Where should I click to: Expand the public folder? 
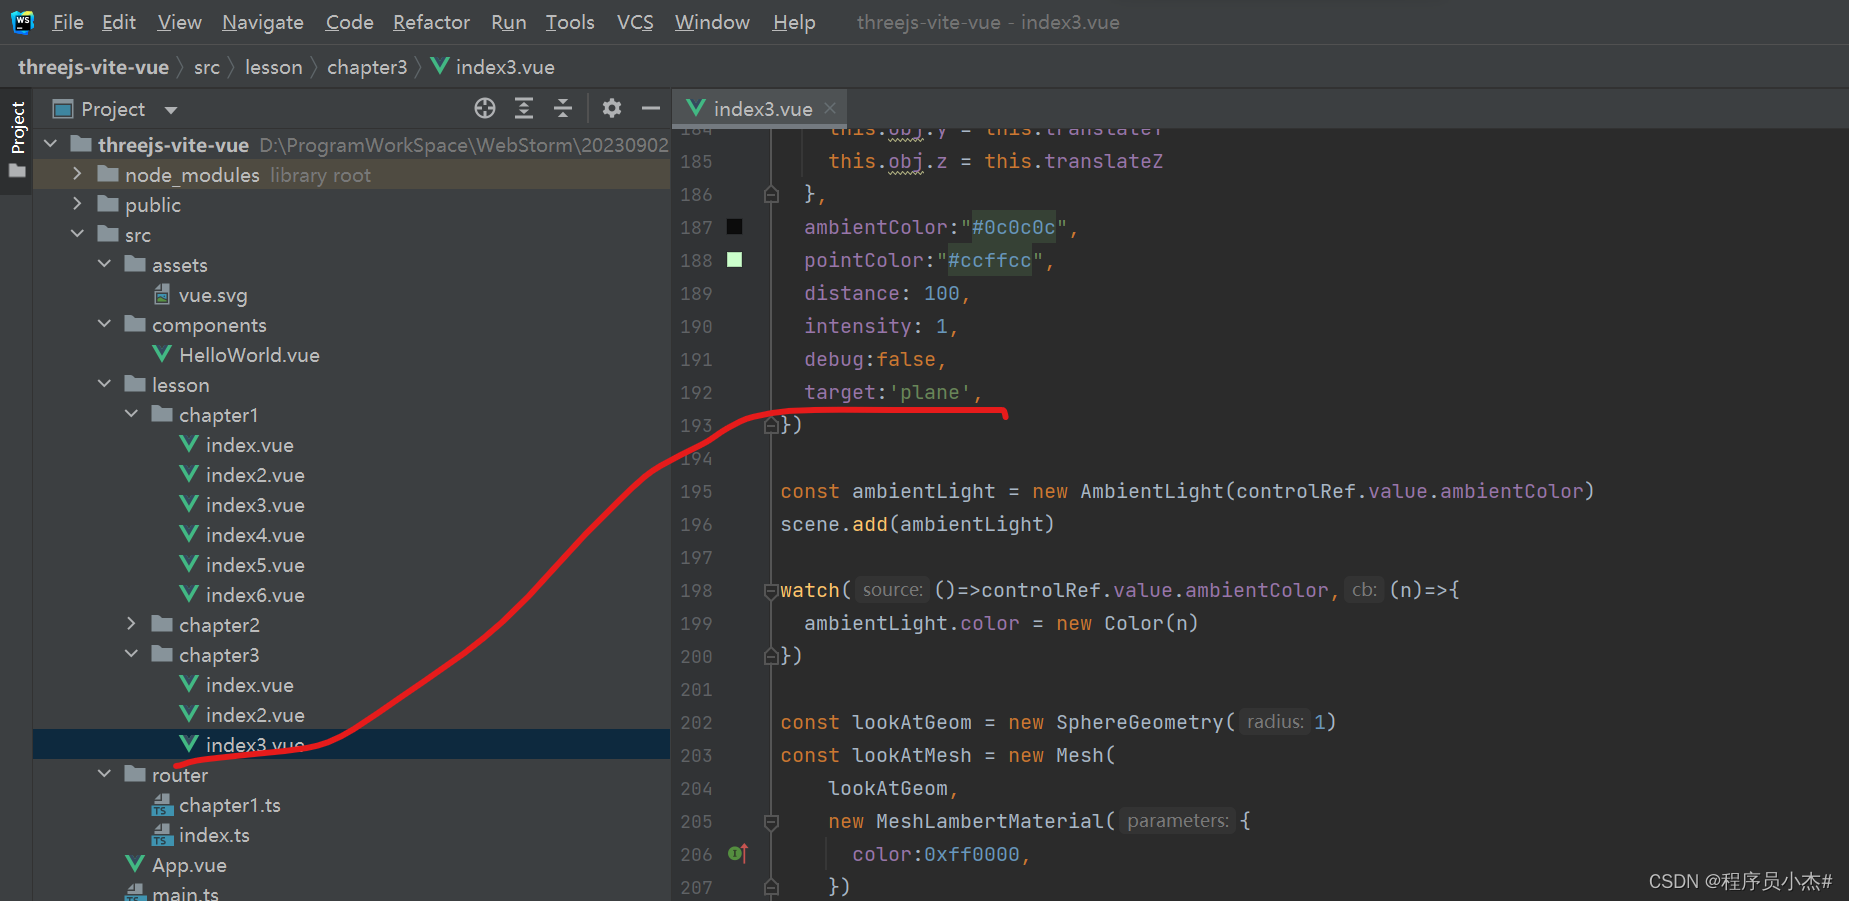click(78, 204)
